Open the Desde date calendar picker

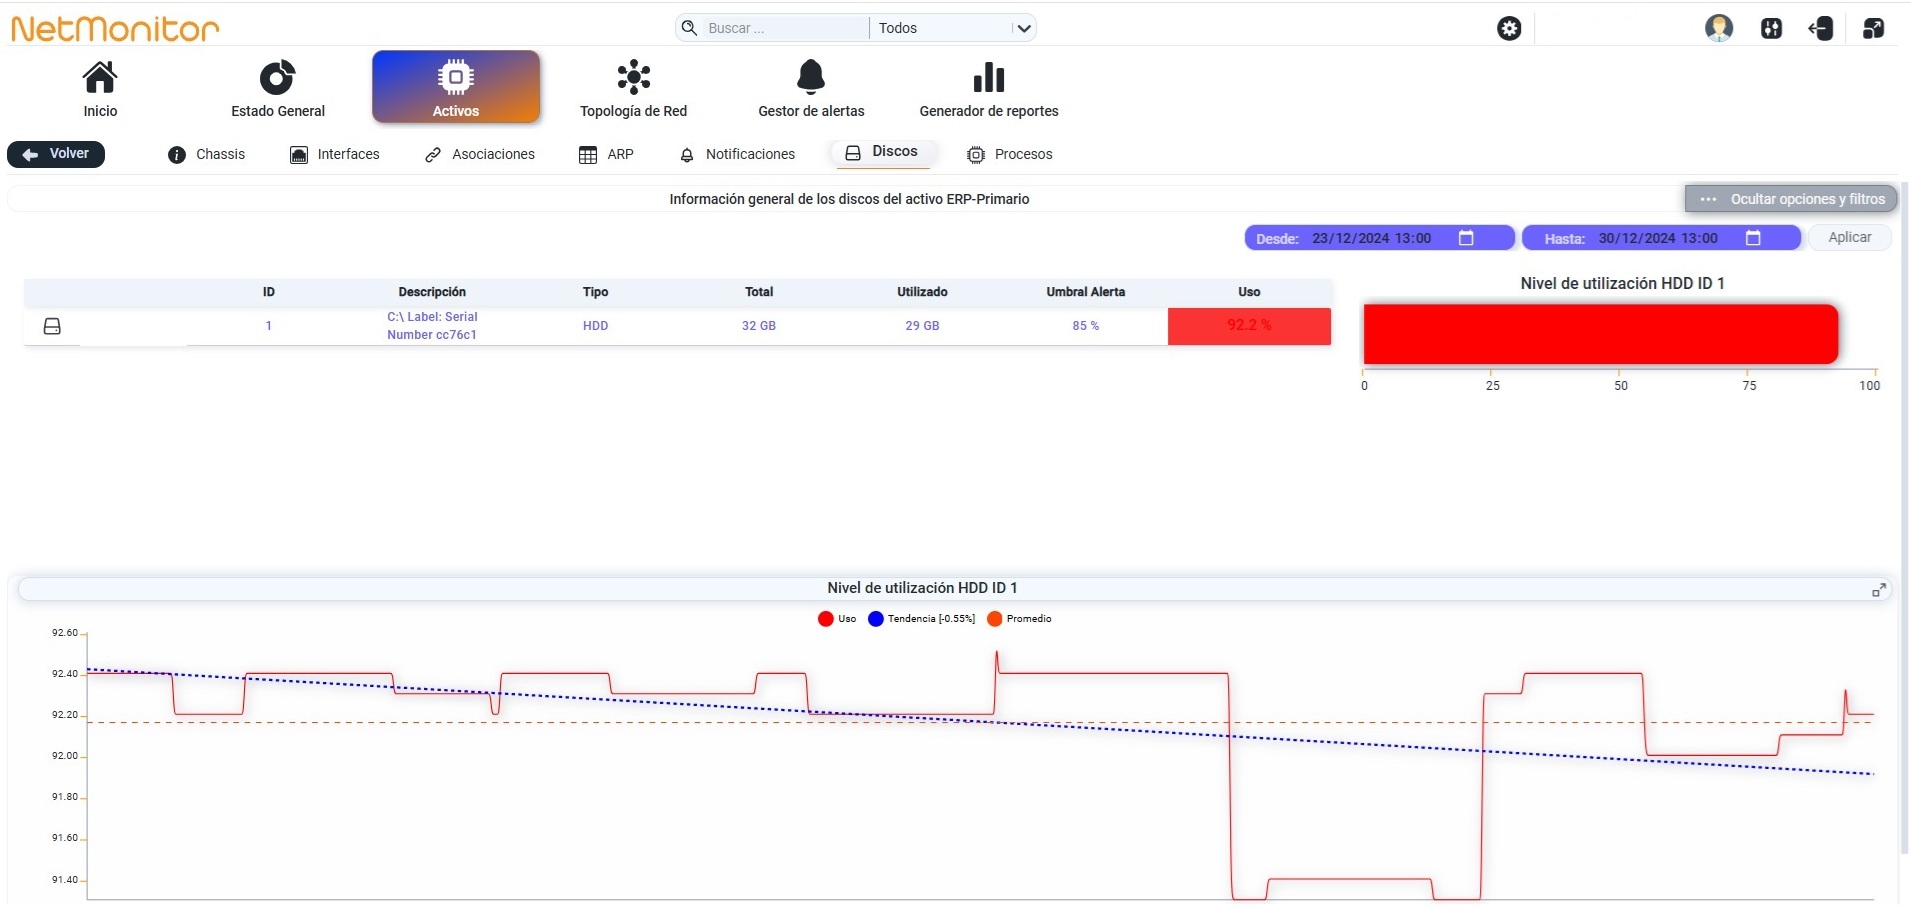[x=1466, y=238]
